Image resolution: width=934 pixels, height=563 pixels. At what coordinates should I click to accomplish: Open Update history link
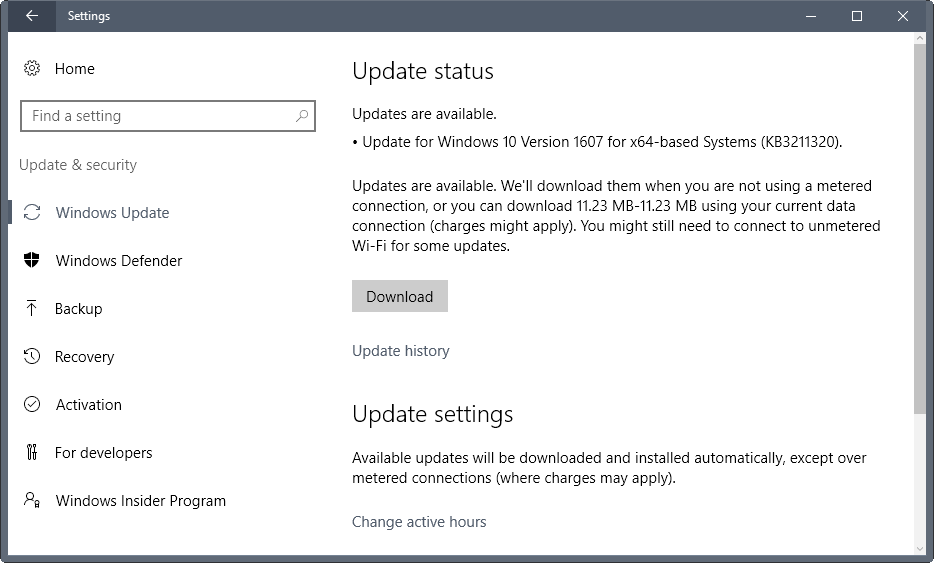(400, 351)
